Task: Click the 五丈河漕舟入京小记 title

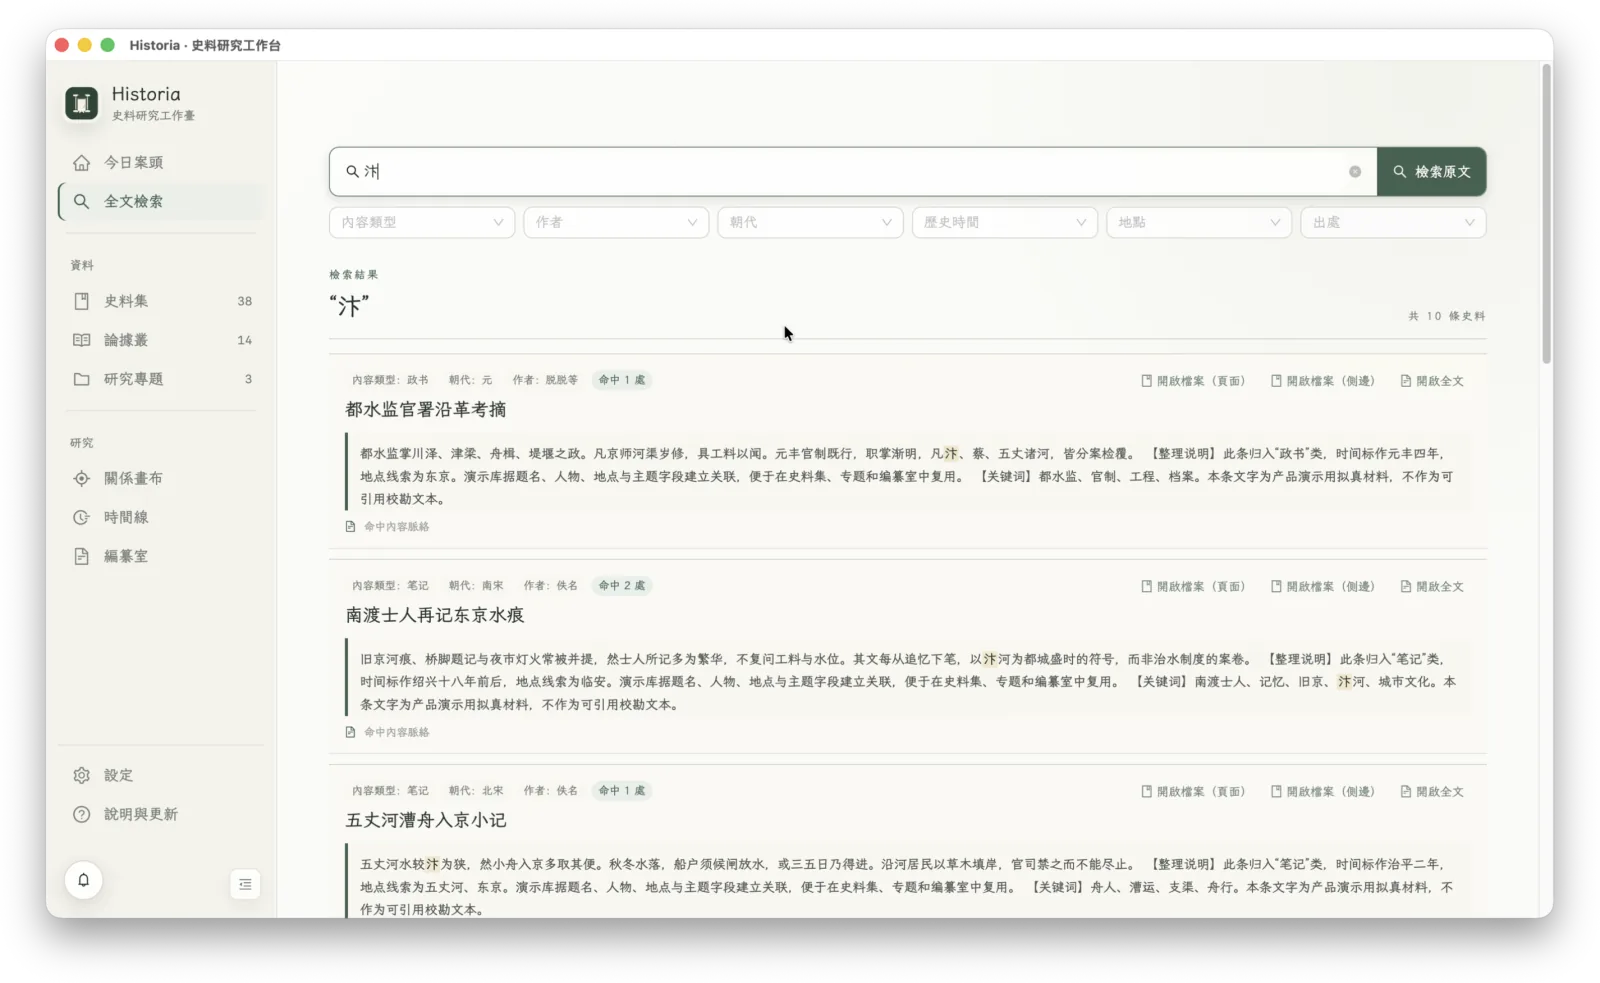Action: [426, 821]
